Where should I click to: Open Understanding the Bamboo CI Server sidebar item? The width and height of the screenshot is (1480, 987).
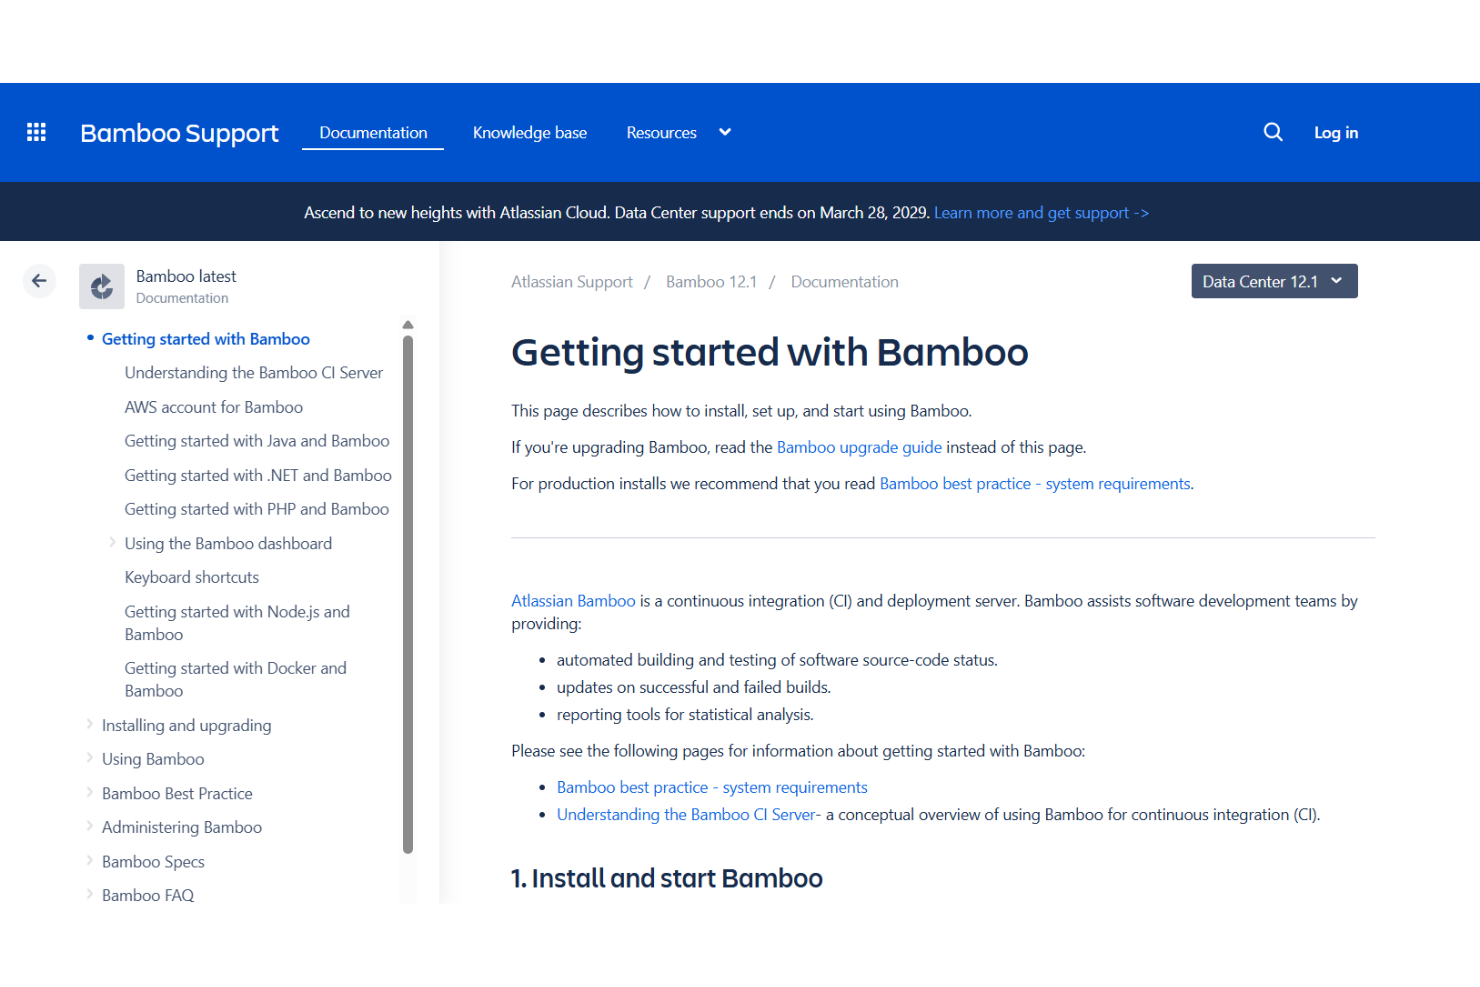click(254, 373)
